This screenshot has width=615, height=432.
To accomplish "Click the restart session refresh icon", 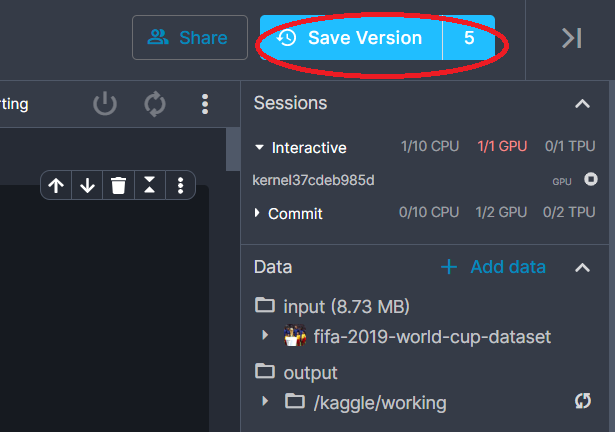I will [x=155, y=104].
